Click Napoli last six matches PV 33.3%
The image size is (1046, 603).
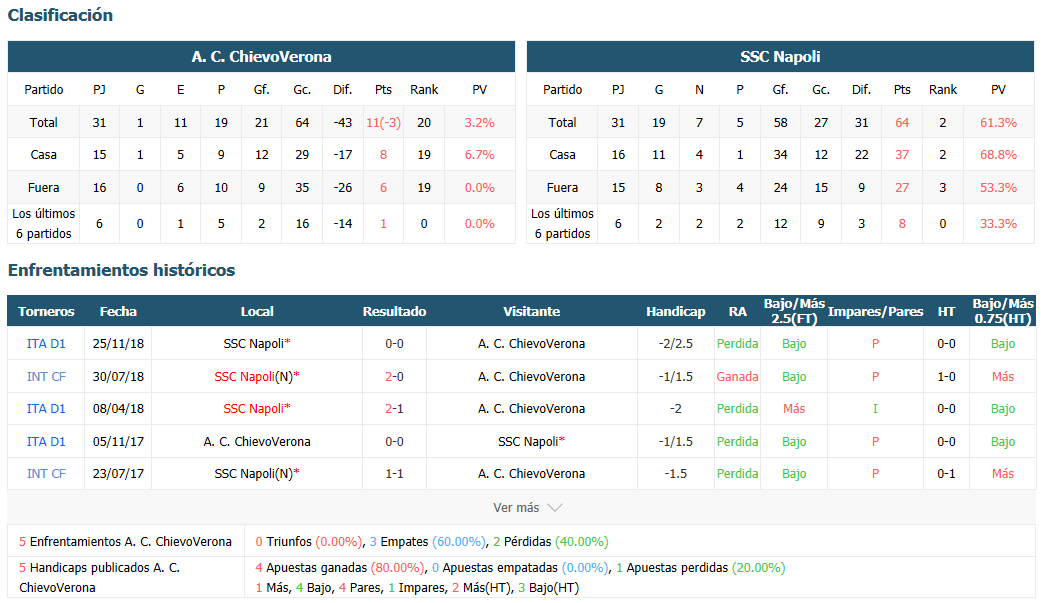[998, 223]
